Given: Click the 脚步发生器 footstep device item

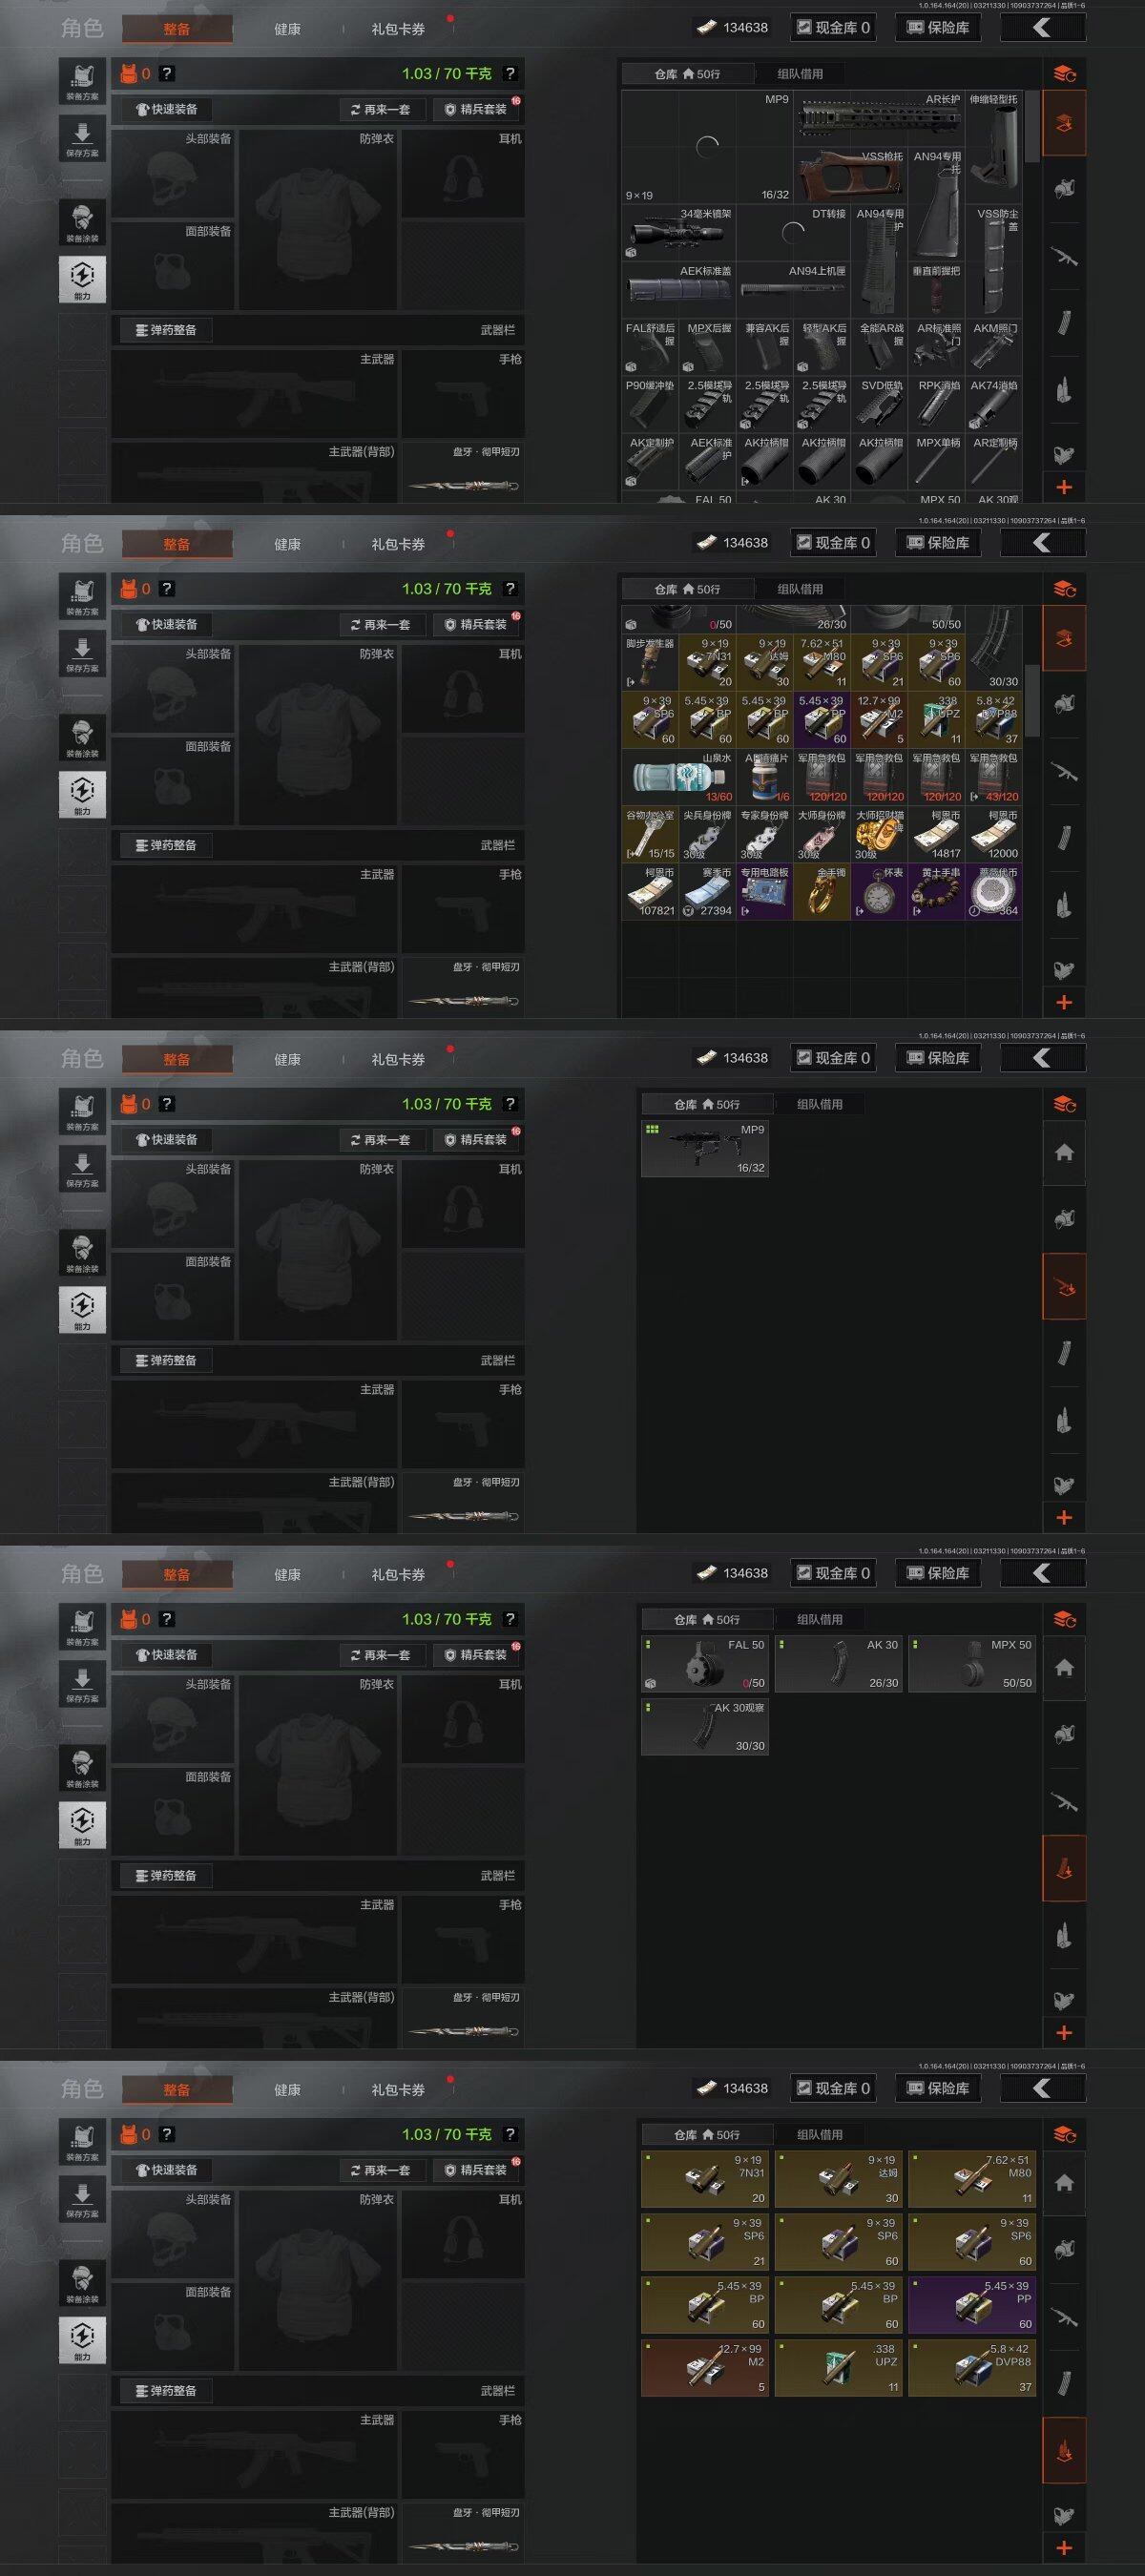Looking at the screenshot, I should tap(649, 662).
